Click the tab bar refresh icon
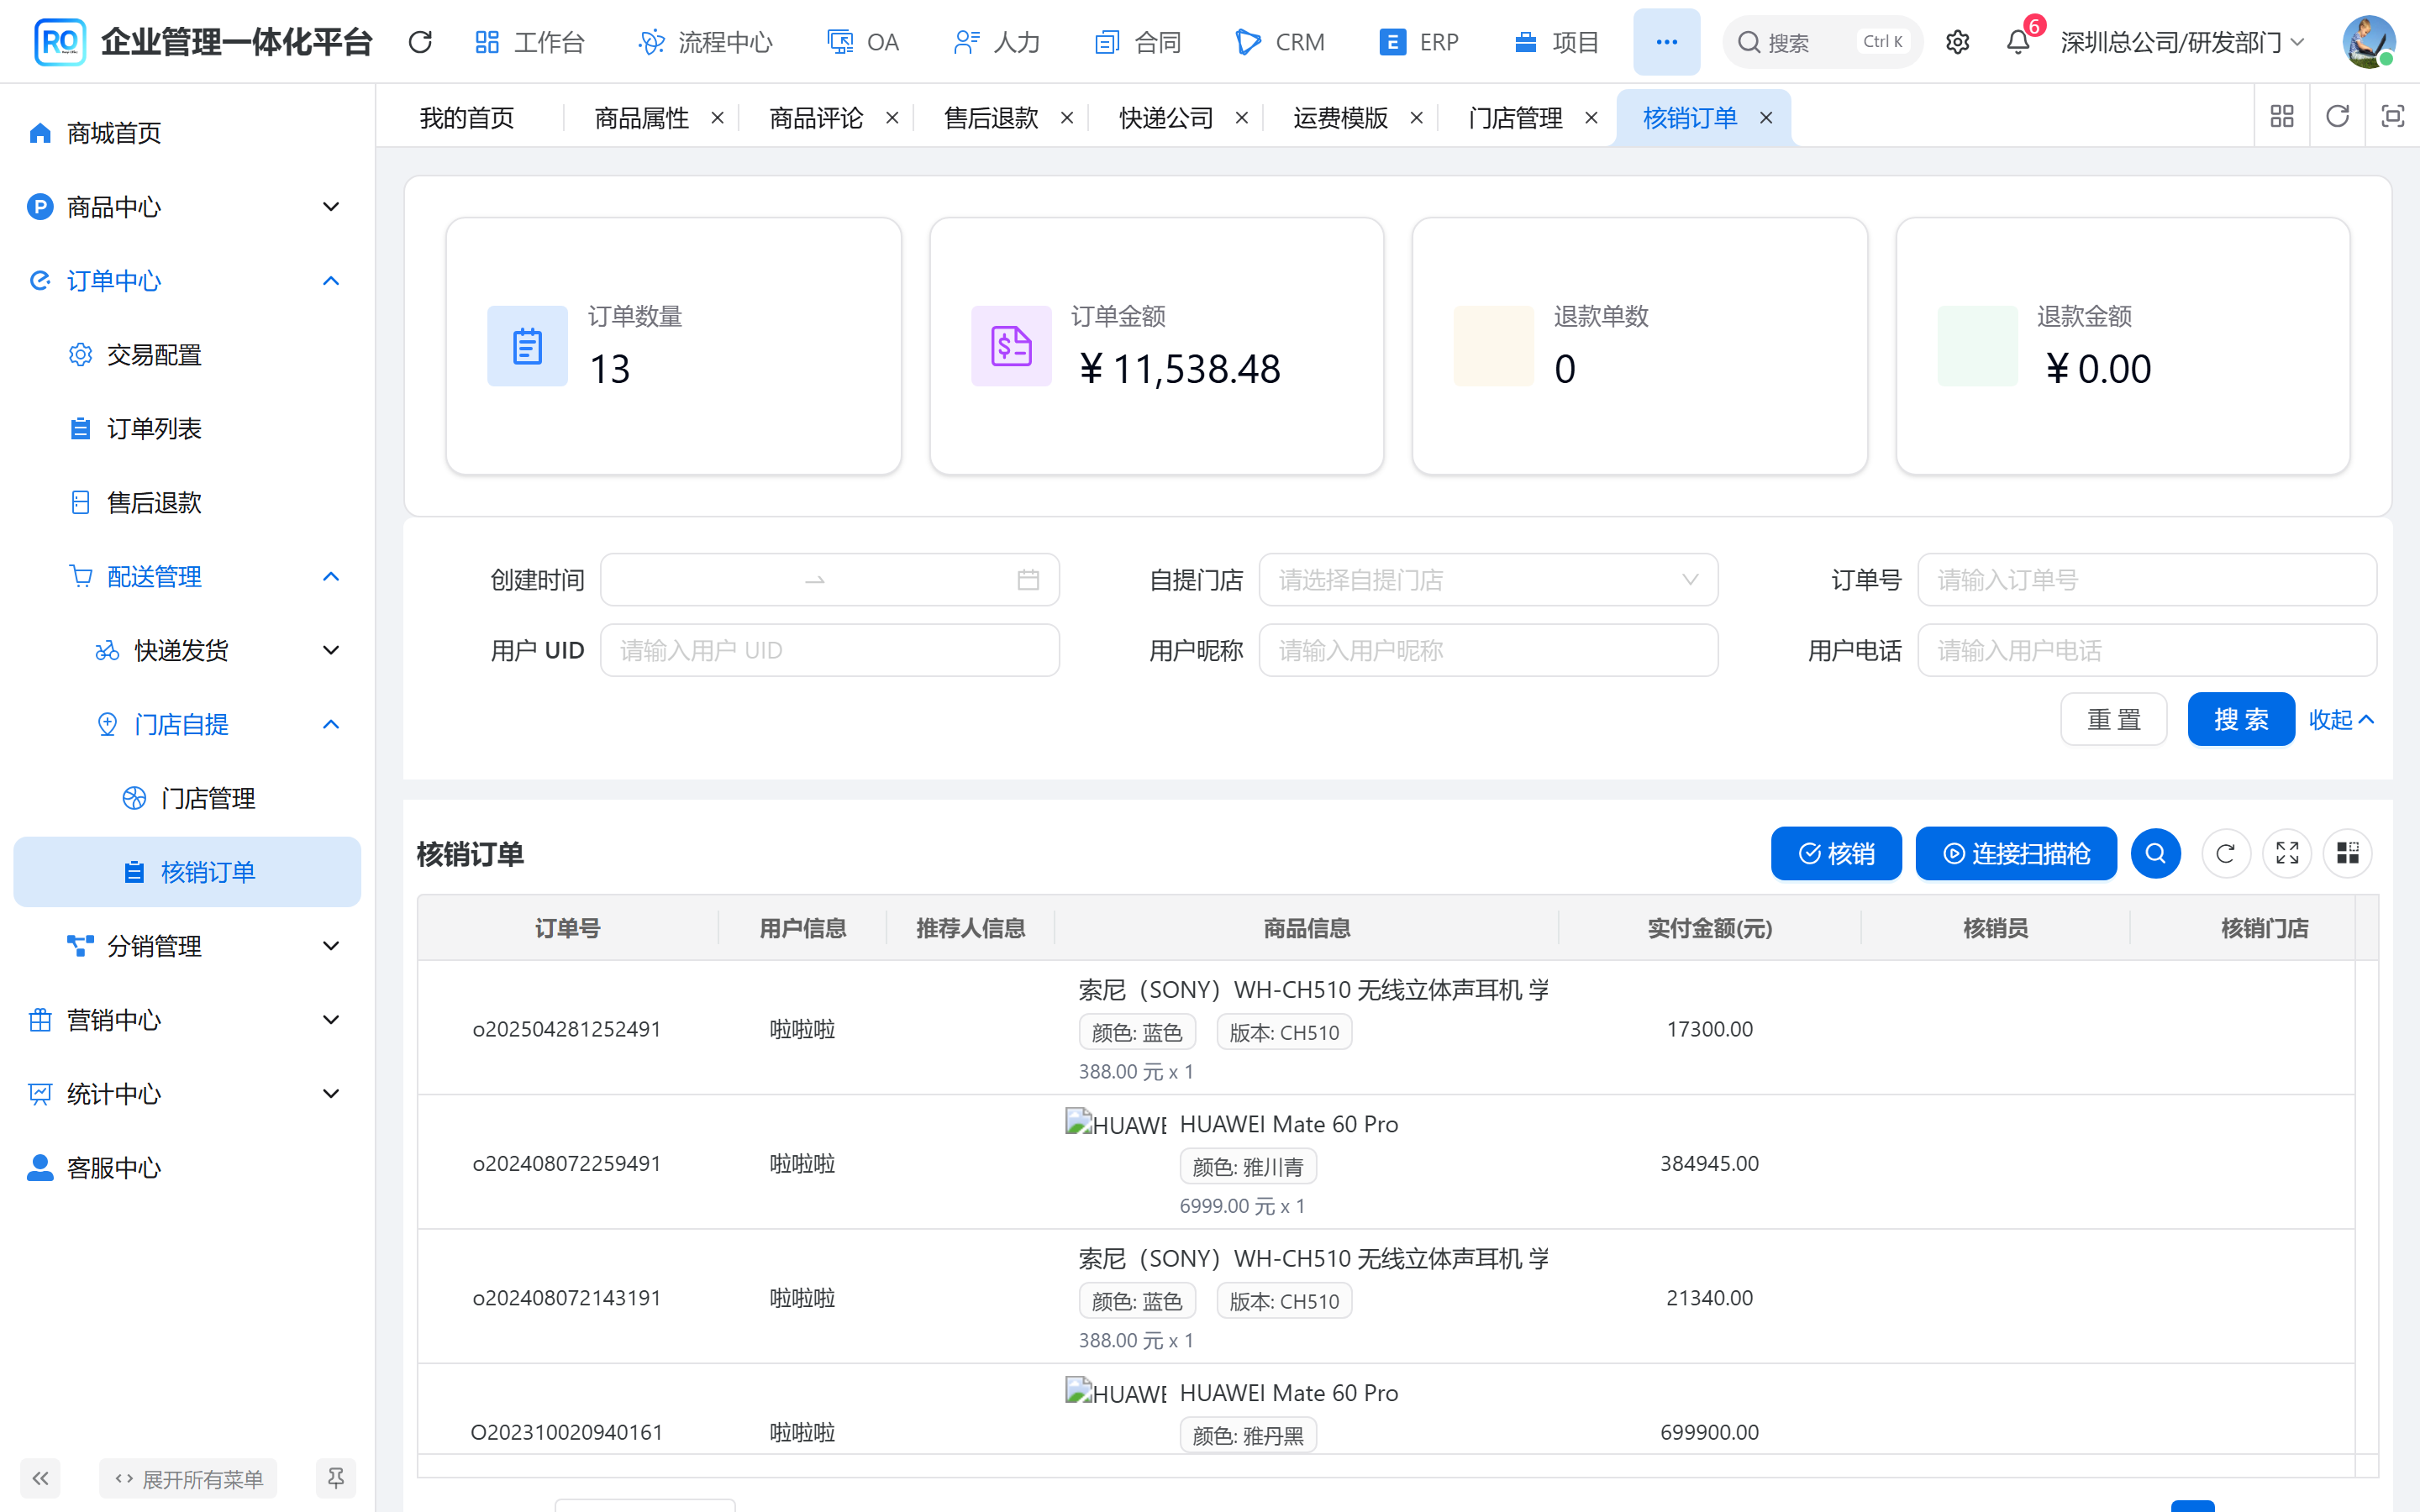2420x1512 pixels. point(2337,117)
